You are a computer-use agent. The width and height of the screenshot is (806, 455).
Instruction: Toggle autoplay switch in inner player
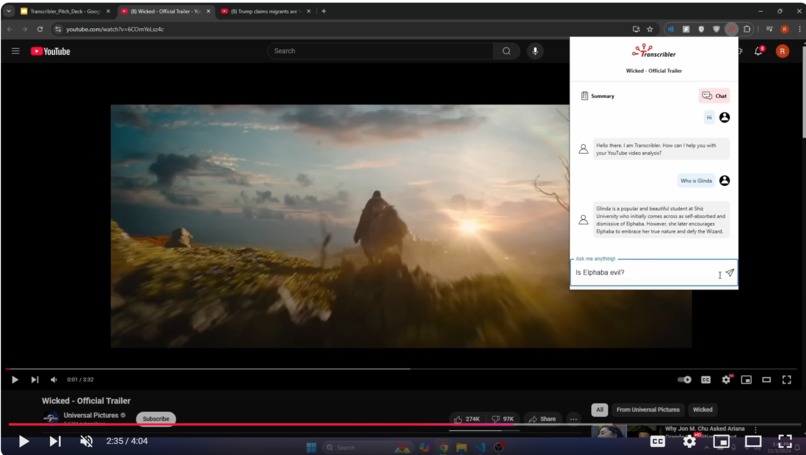tap(684, 380)
